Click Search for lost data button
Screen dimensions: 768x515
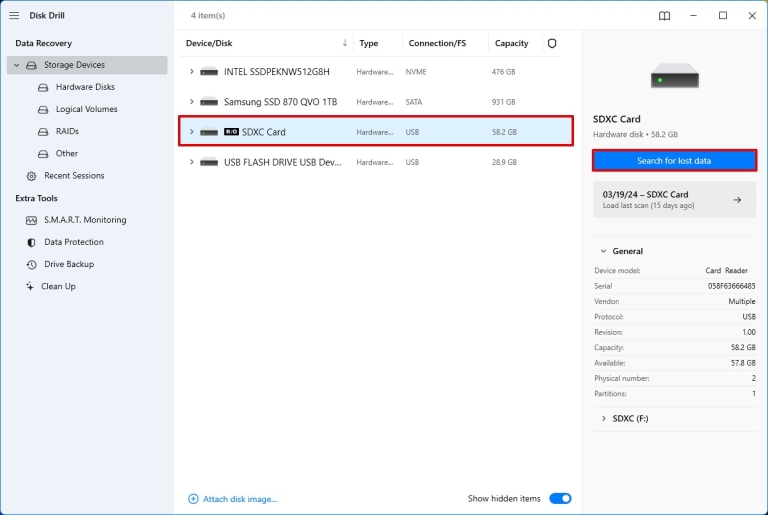point(674,161)
